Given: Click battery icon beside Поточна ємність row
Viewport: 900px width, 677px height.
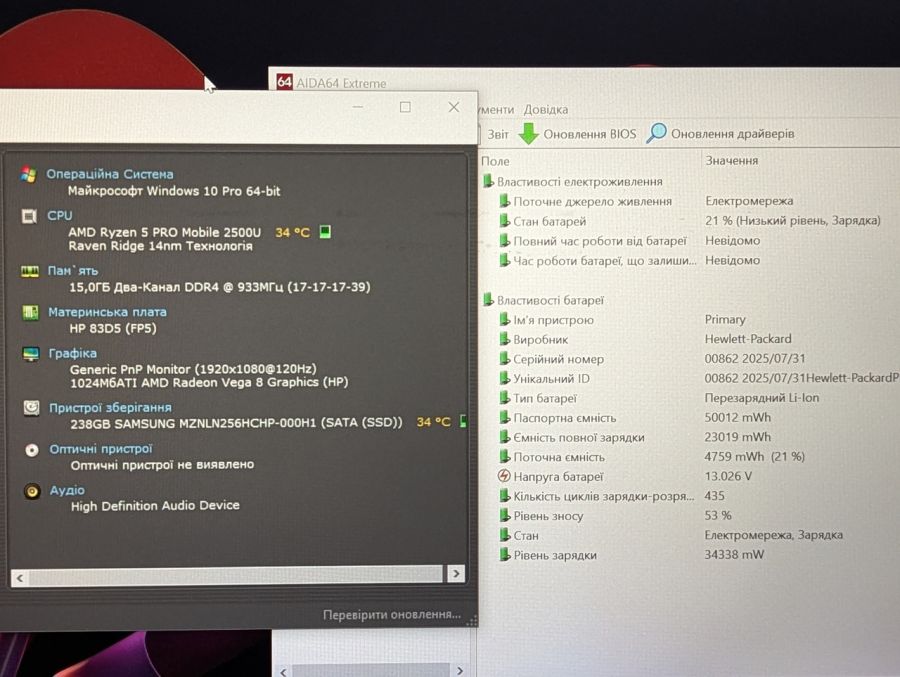Looking at the screenshot, I should coord(505,457).
